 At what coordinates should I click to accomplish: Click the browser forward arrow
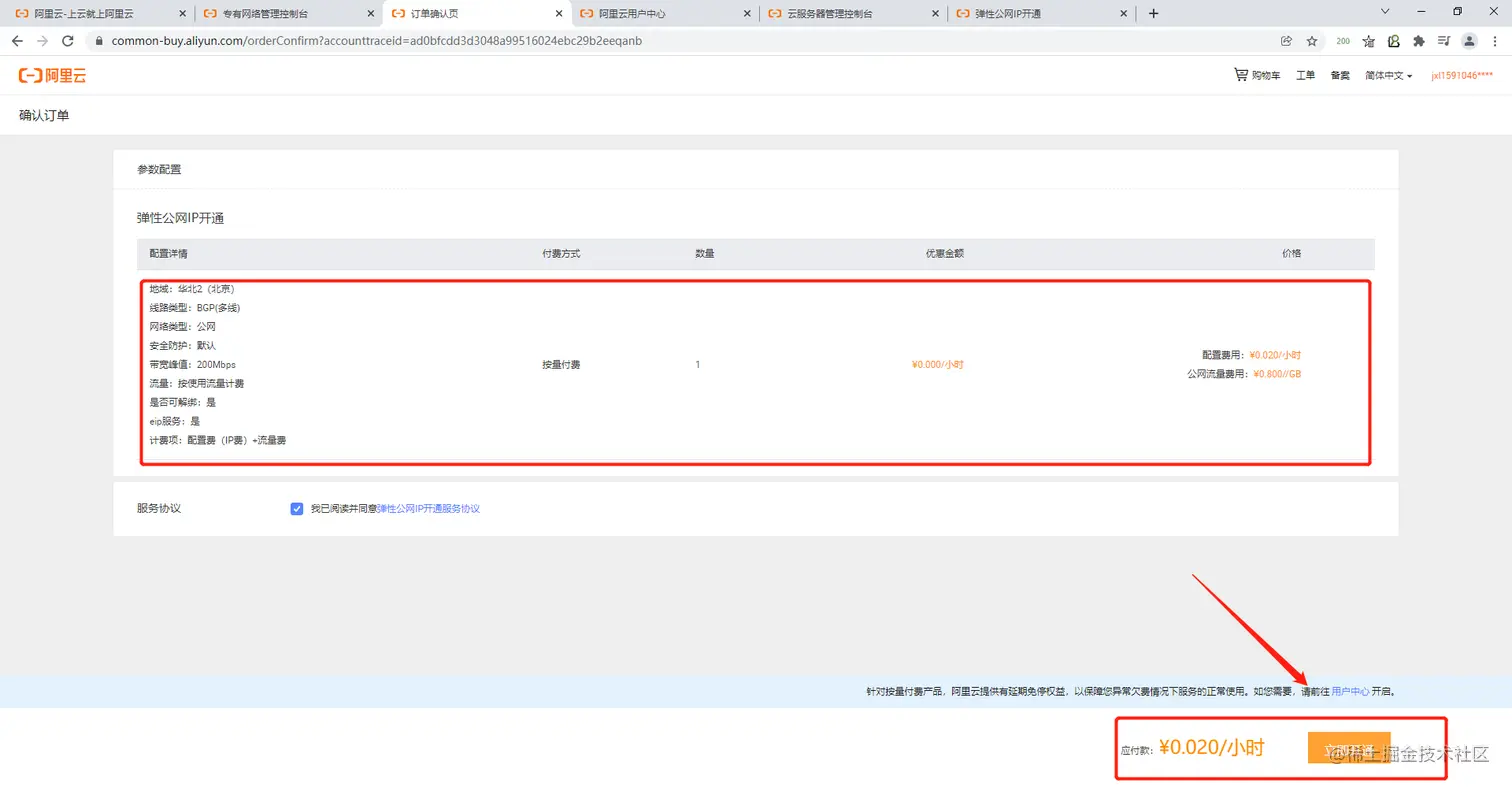click(x=42, y=41)
